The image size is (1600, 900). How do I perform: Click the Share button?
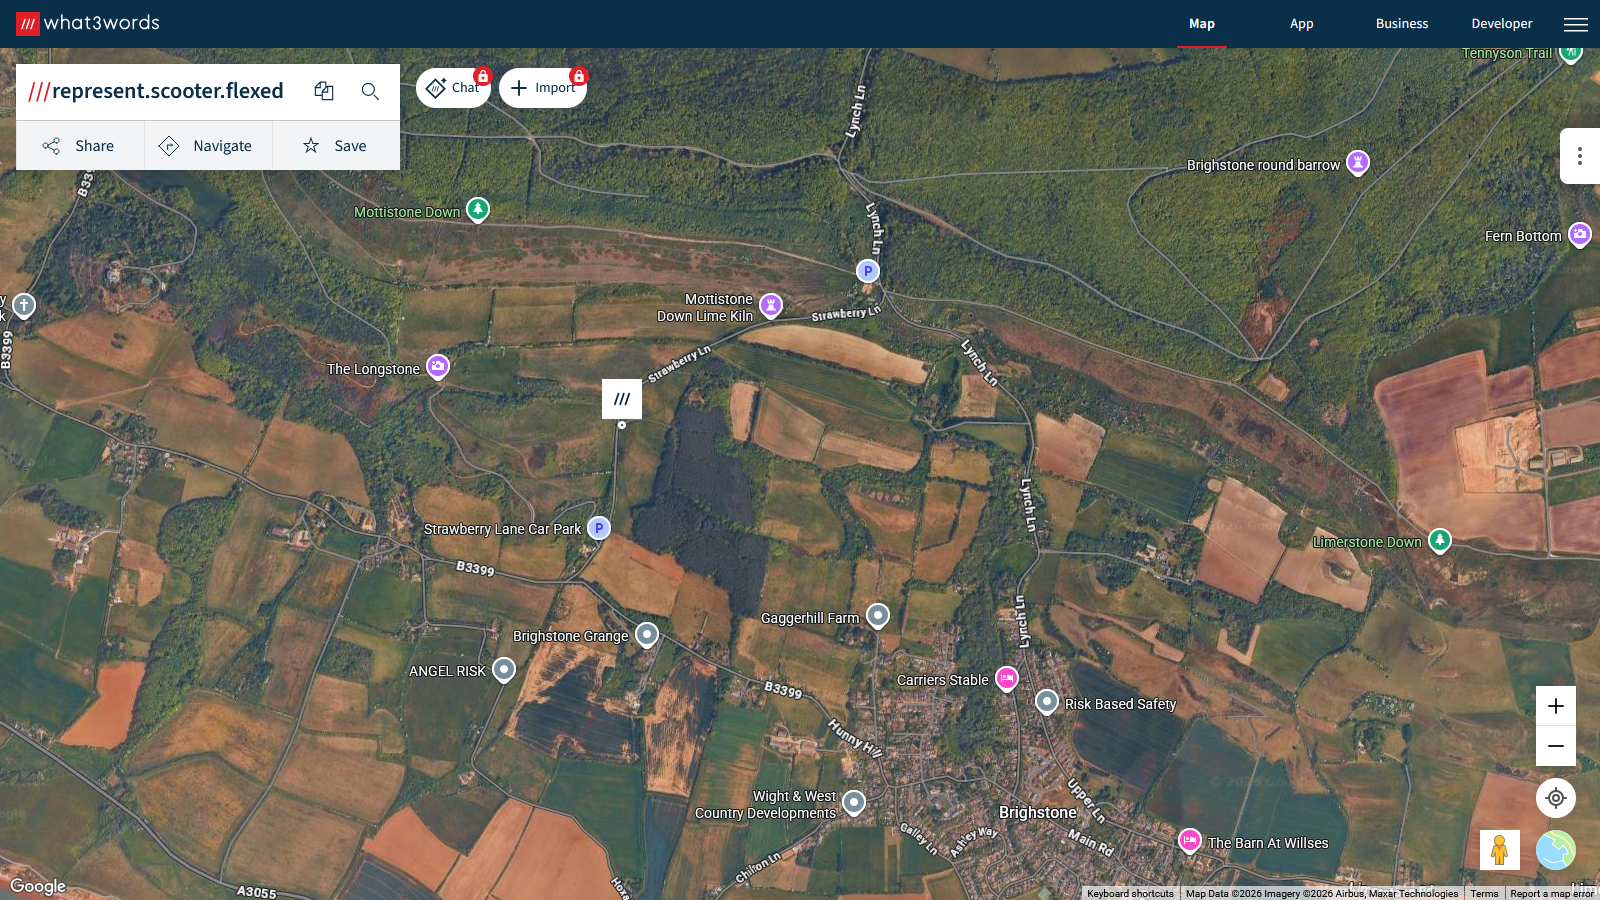click(x=80, y=146)
